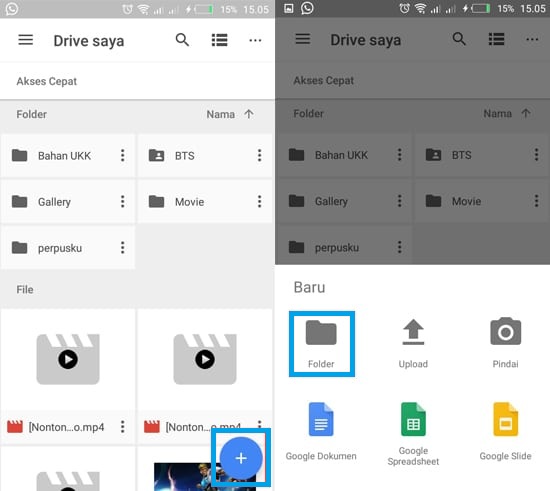The width and height of the screenshot is (550, 491).
Task: Tap Akses Cepat header in left screen
Action: [46, 81]
